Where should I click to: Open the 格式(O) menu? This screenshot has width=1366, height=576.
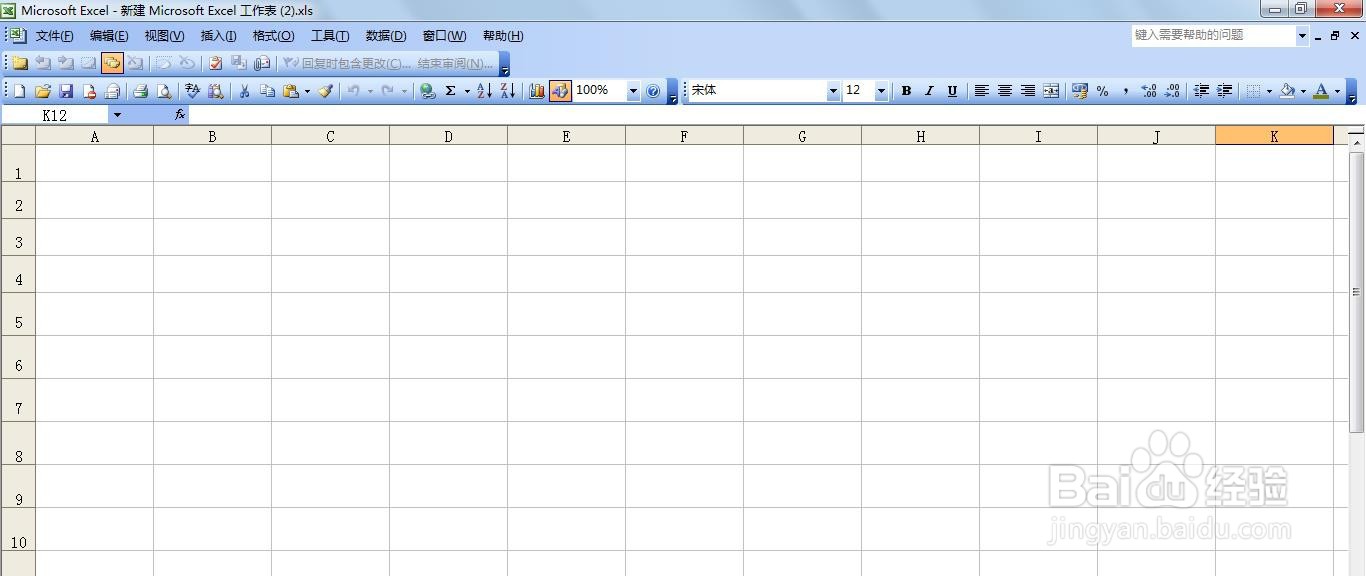point(273,36)
